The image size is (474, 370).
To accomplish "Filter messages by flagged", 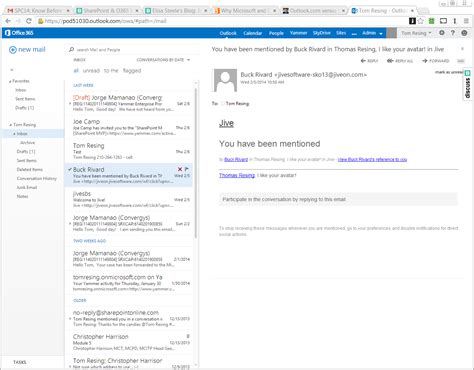I will click(x=132, y=71).
